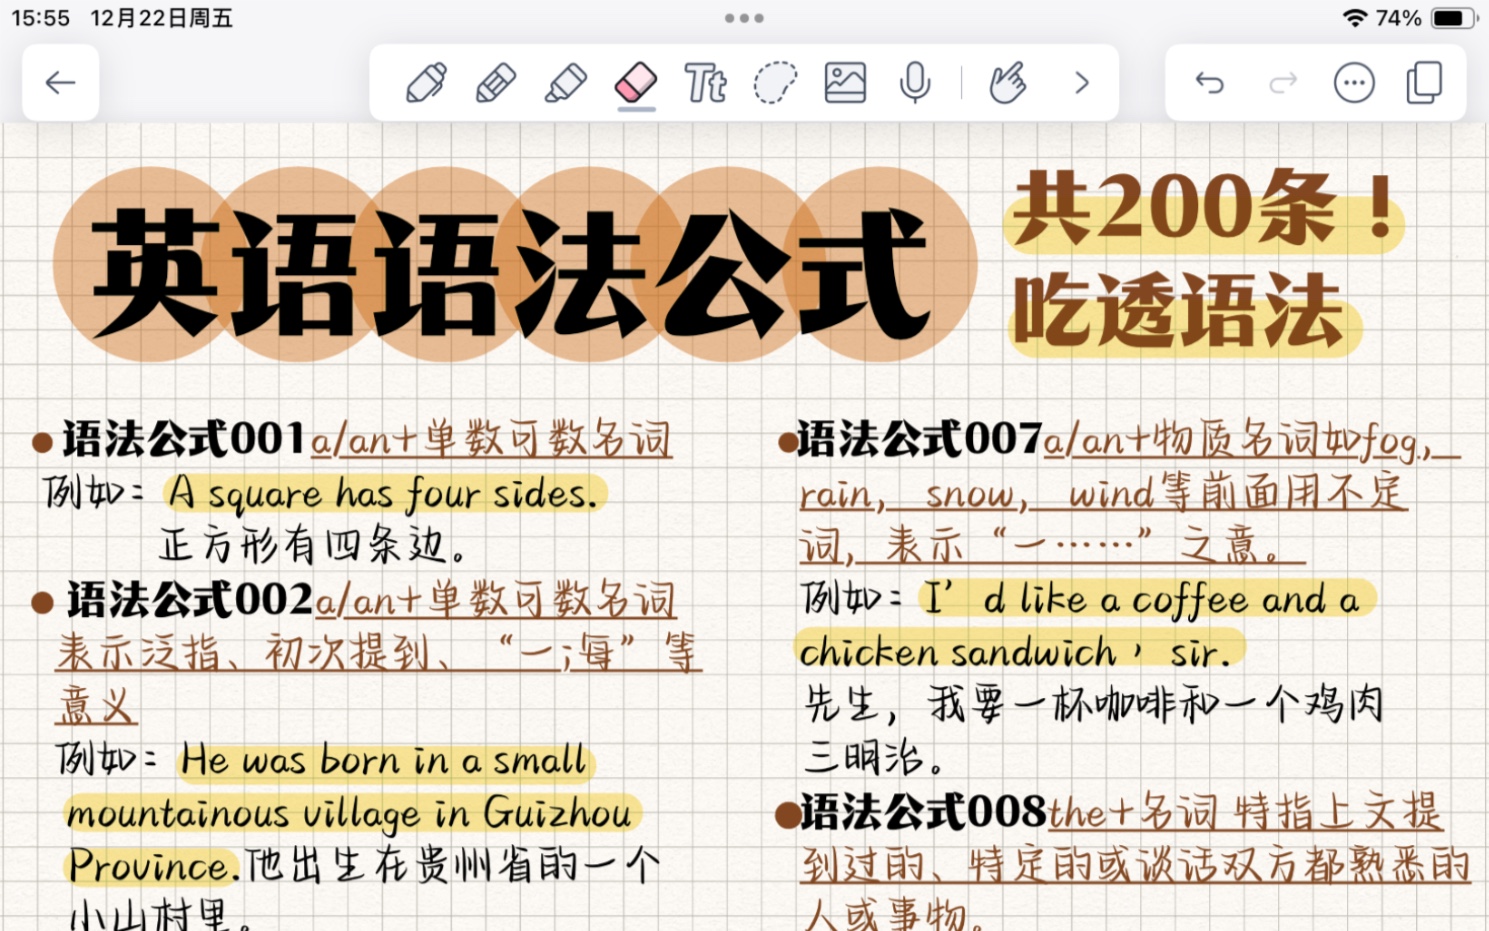Go back with the left arrow button

tap(61, 83)
